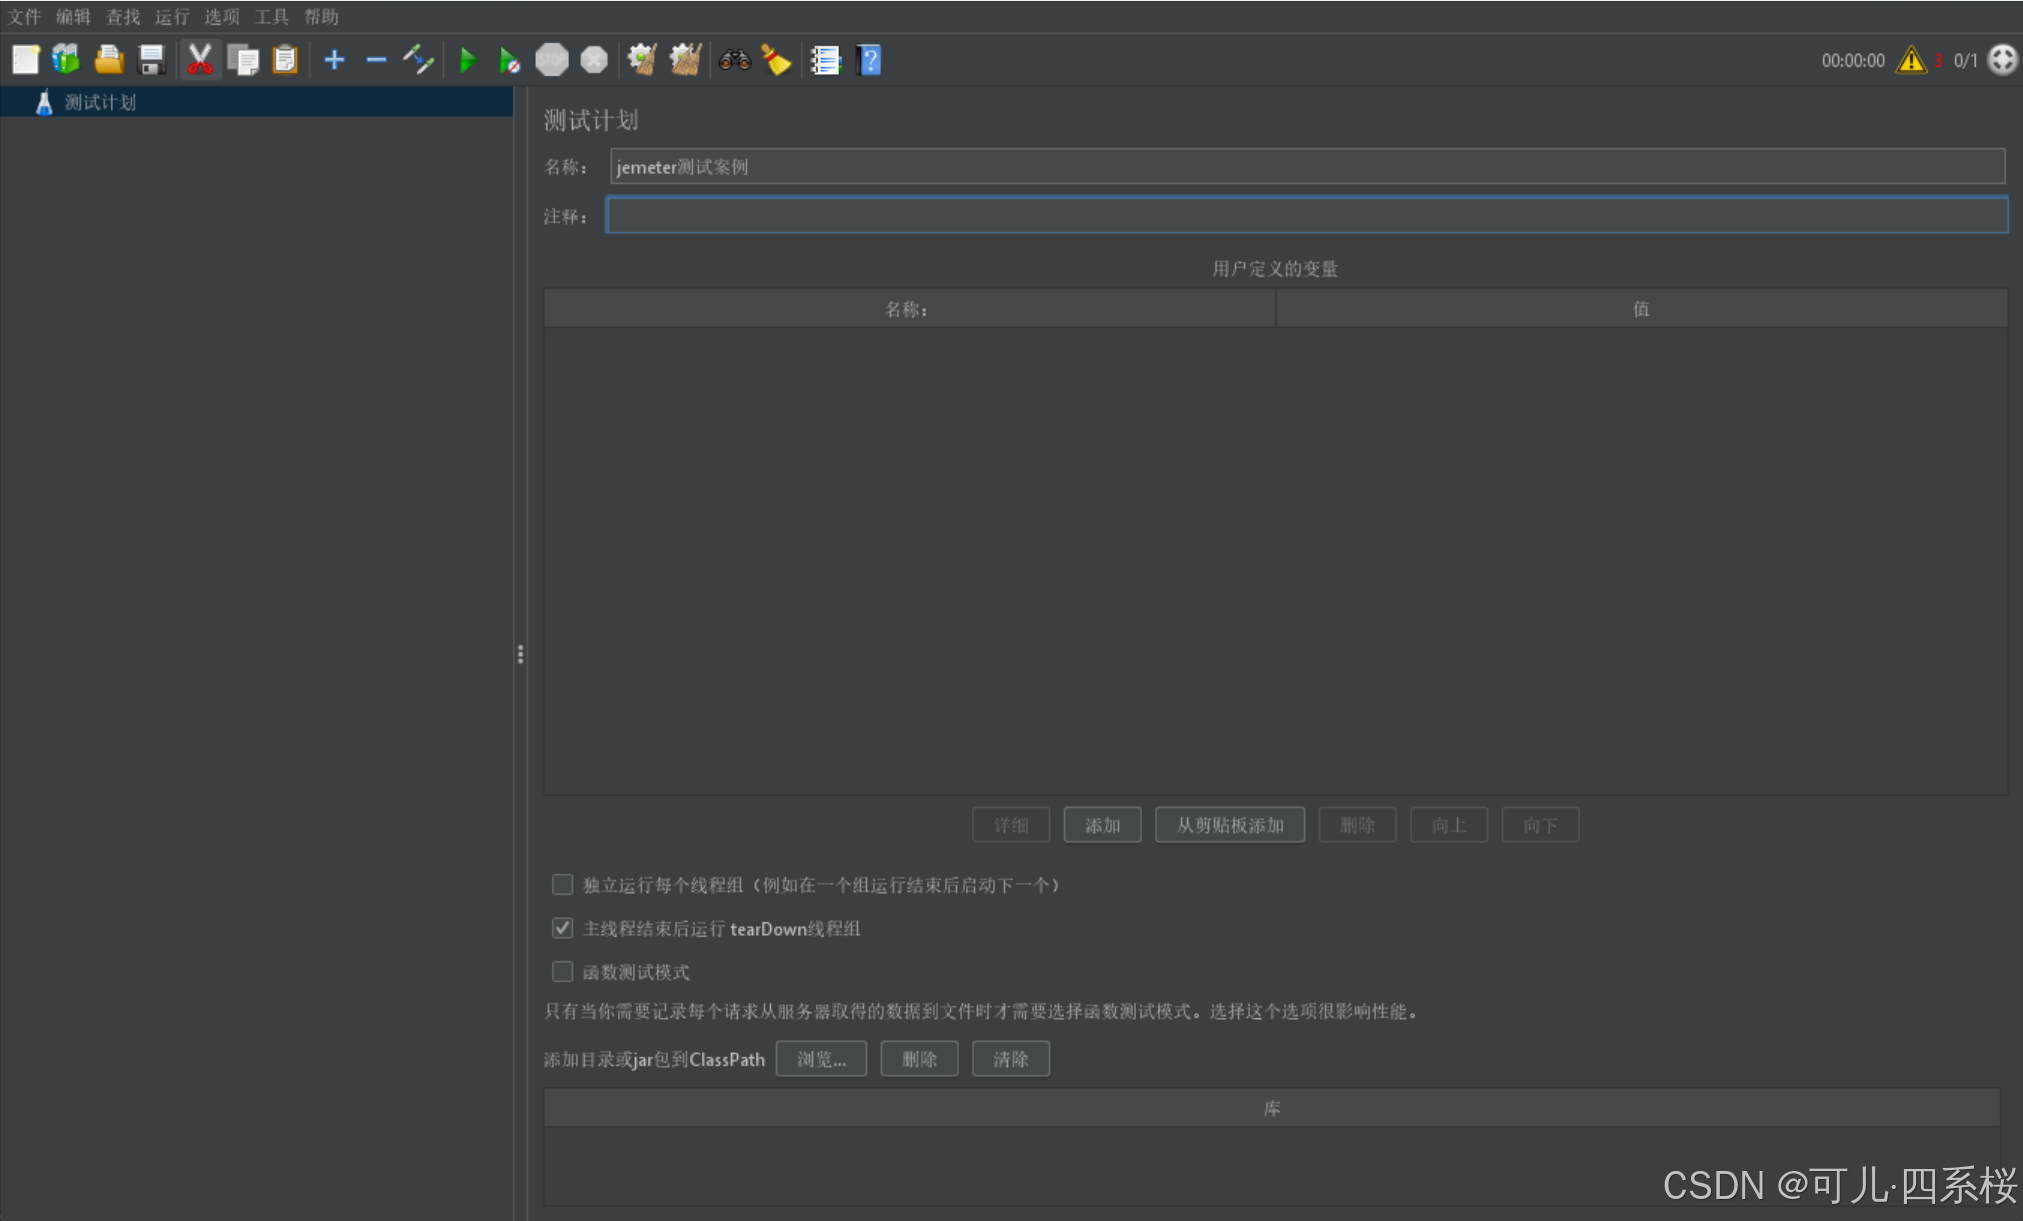
Task: Click the Save floppy disk icon
Action: pyautogui.click(x=151, y=60)
